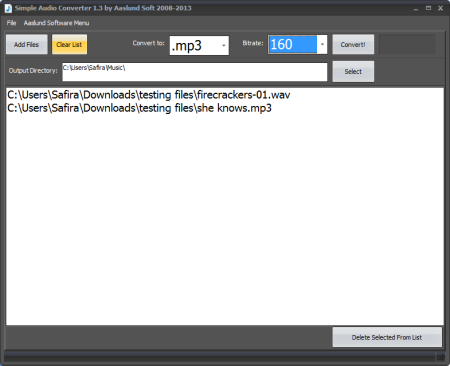Click Delete Selected From List button
Screen dimensions: 450x366
pos(387,337)
